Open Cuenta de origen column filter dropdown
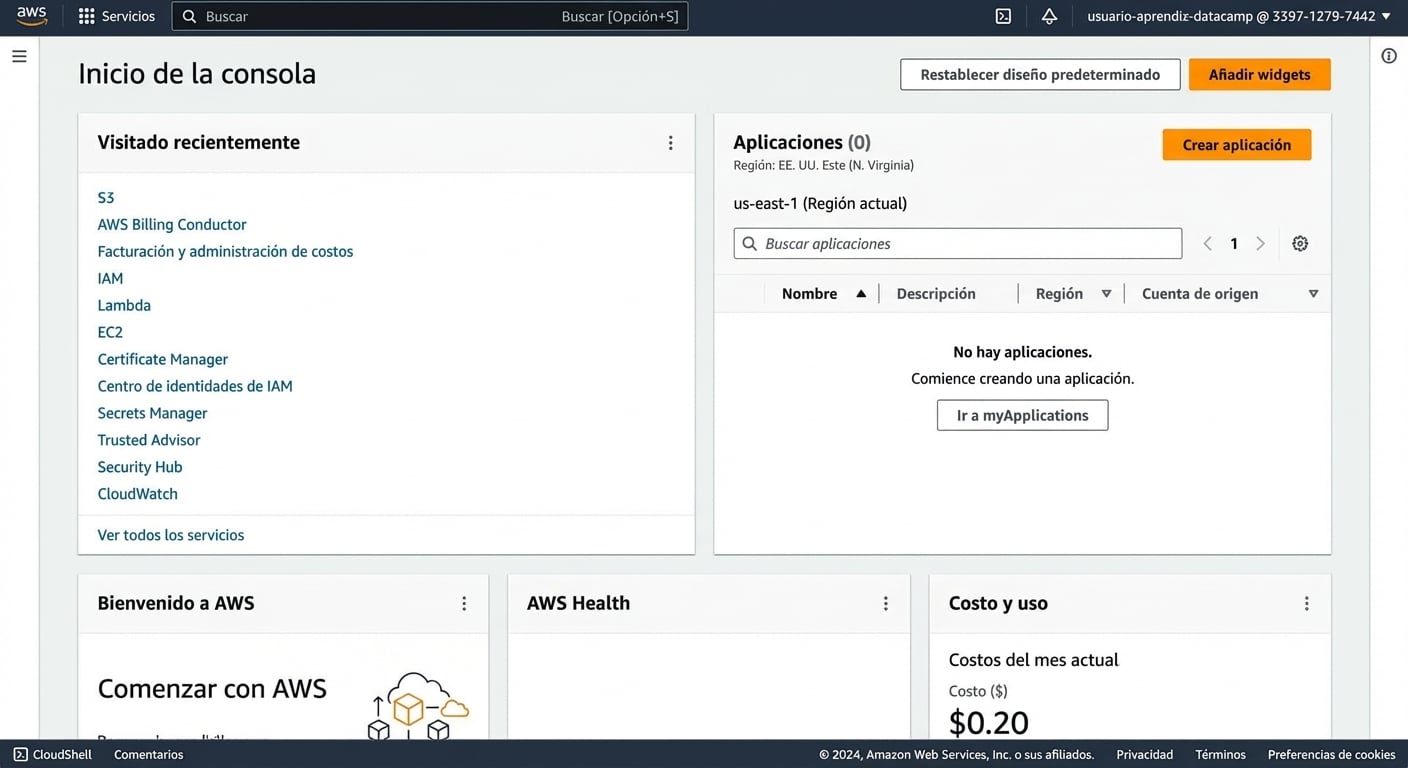Screen dimensions: 1408x768 point(1313,293)
